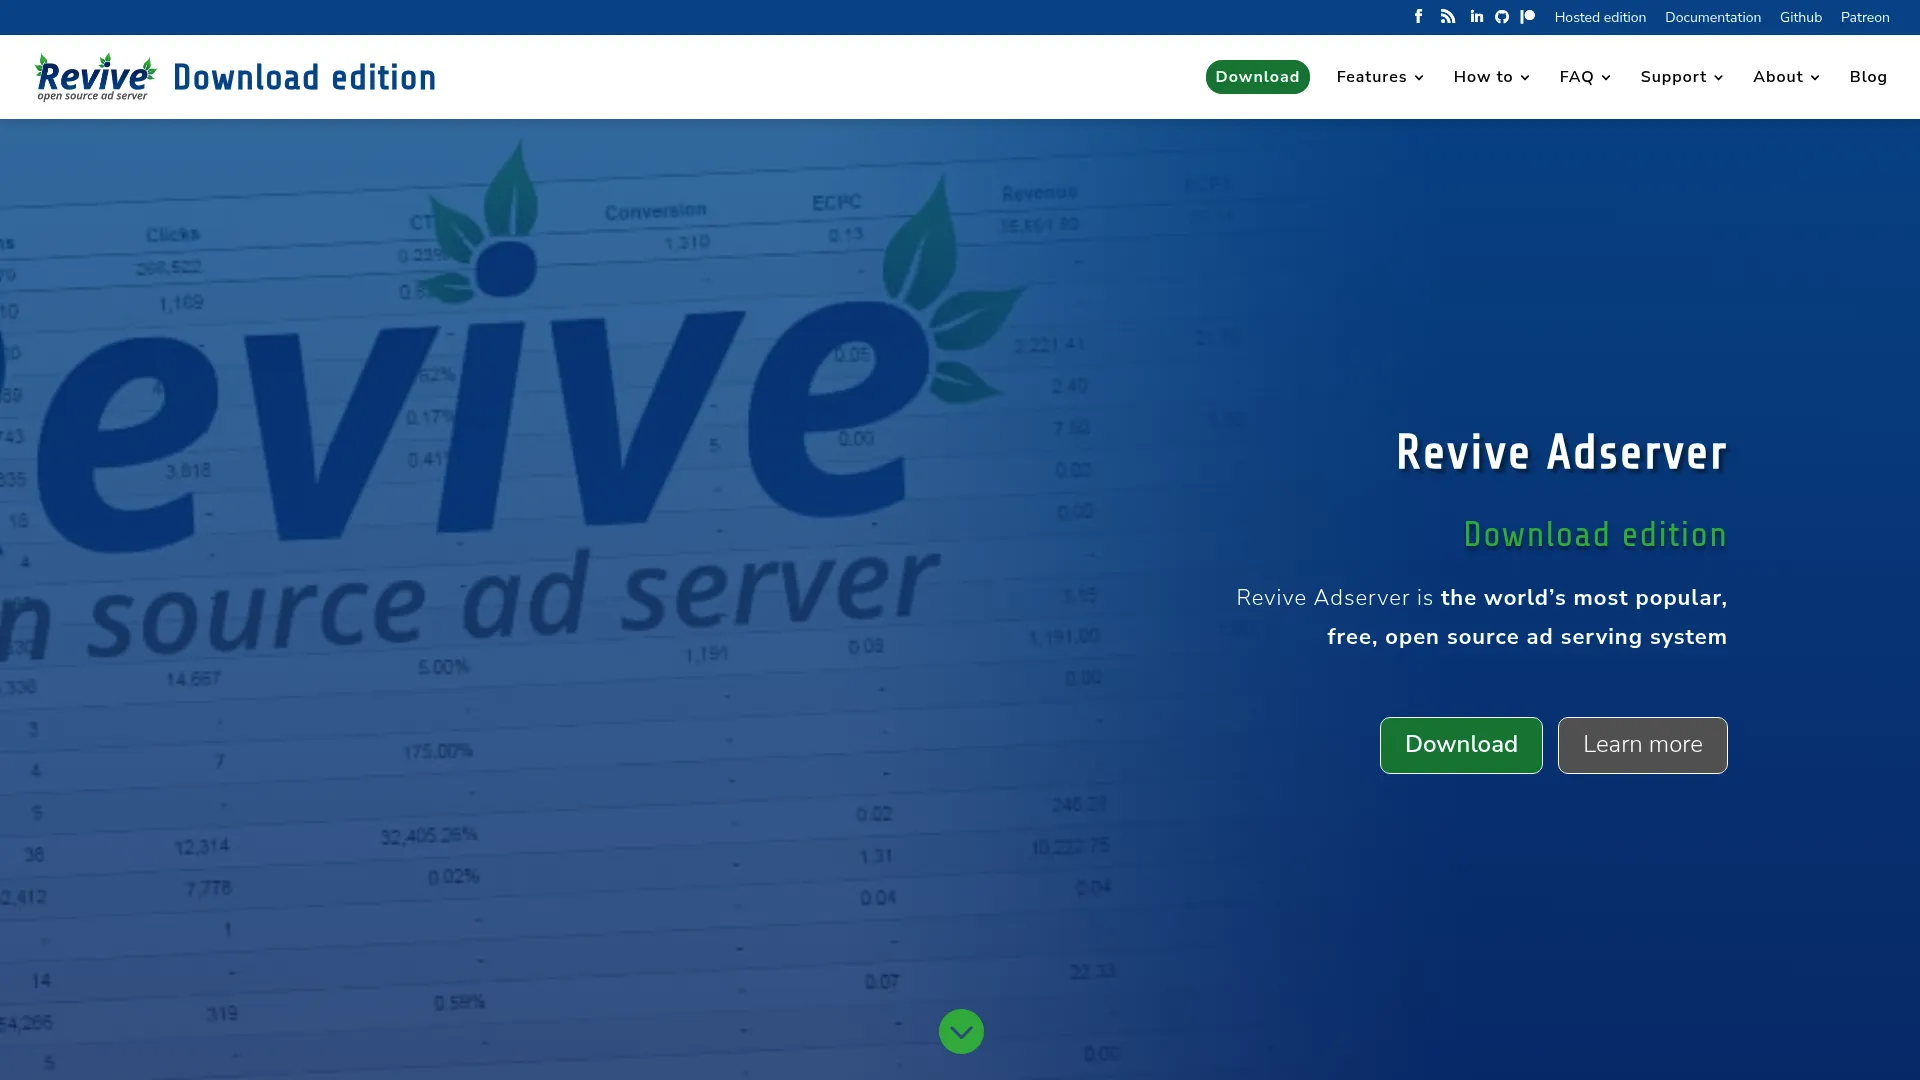Screen dimensions: 1920x1080
Task: Click the hero Download button
Action: pyautogui.click(x=1461, y=745)
